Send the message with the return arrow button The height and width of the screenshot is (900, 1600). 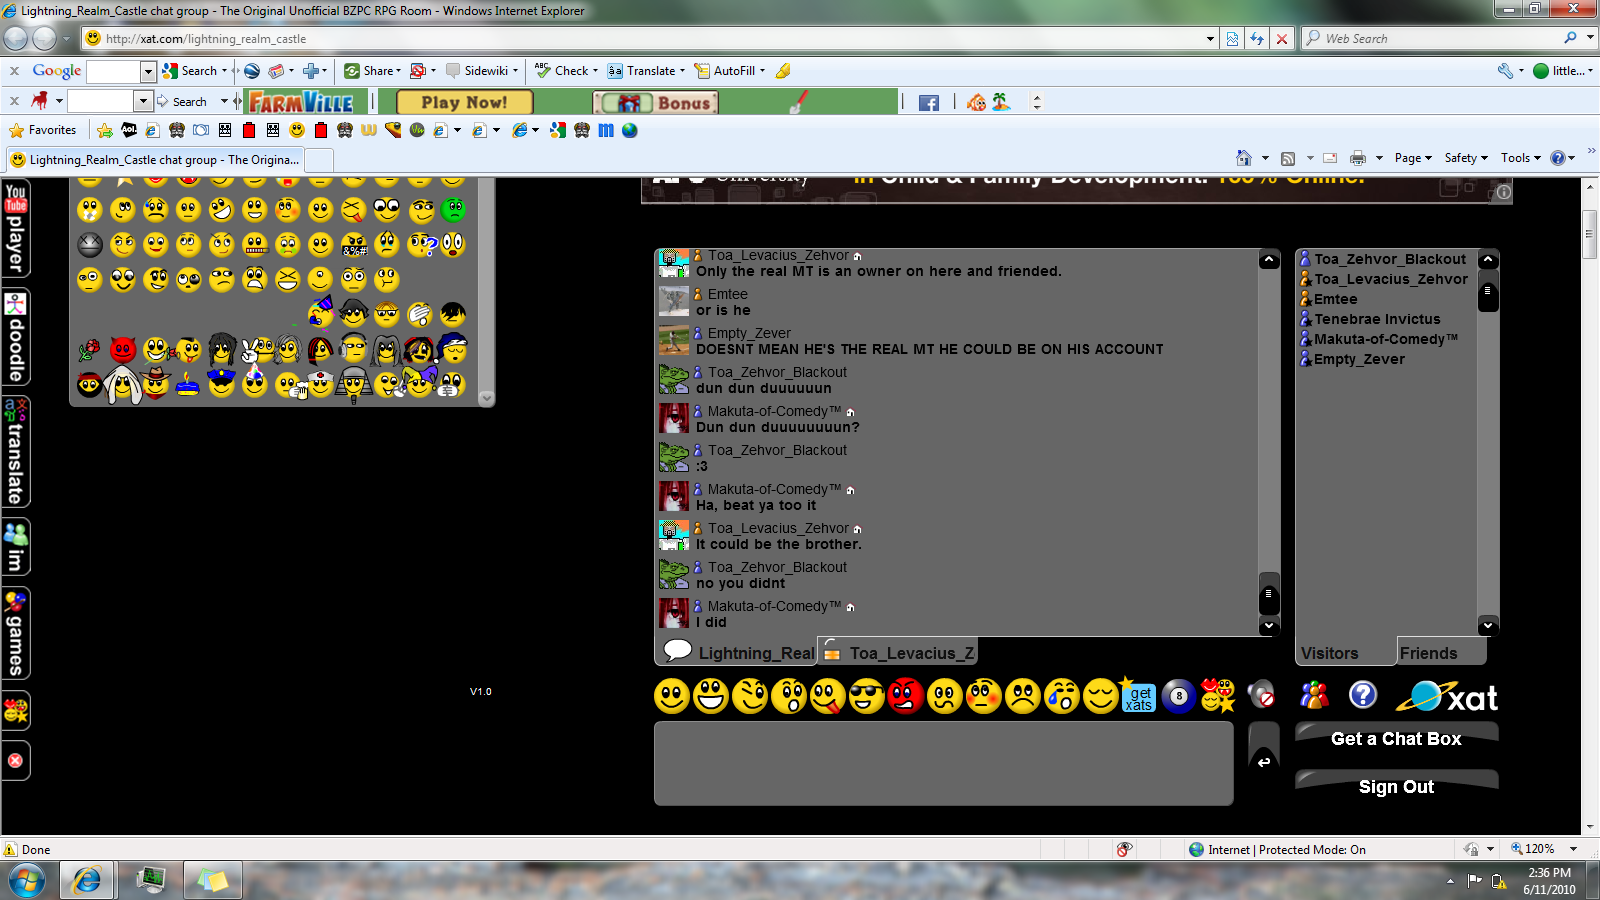tap(1264, 760)
